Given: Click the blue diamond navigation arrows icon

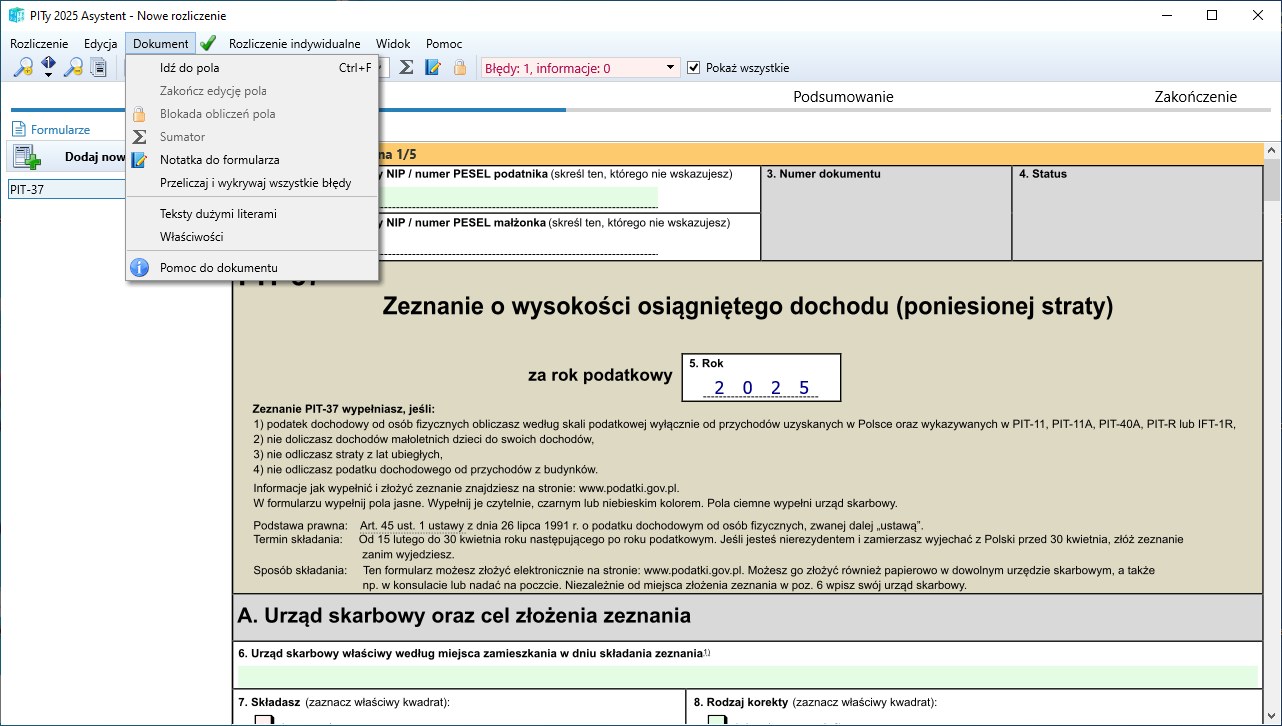Looking at the screenshot, I should (x=48, y=68).
